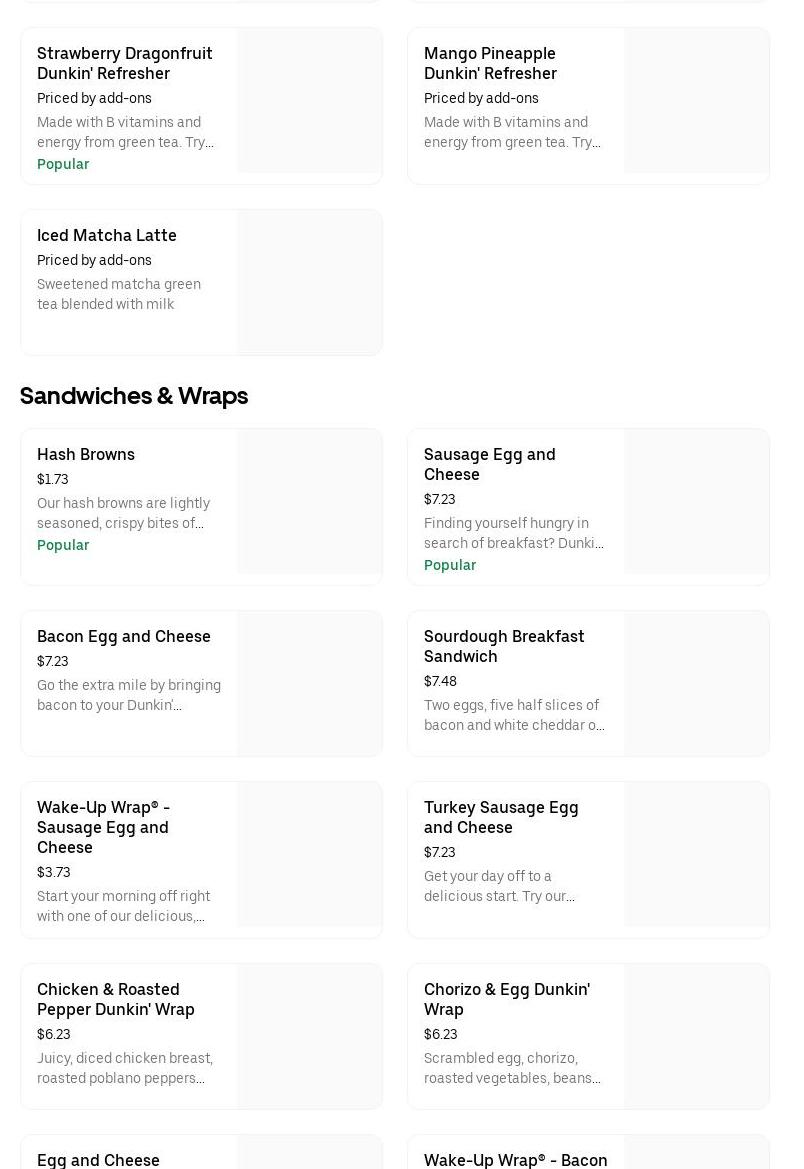
Task: Open the Strawberry Dragonfruit Dunkin' Refresher item
Action: (x=124, y=63)
